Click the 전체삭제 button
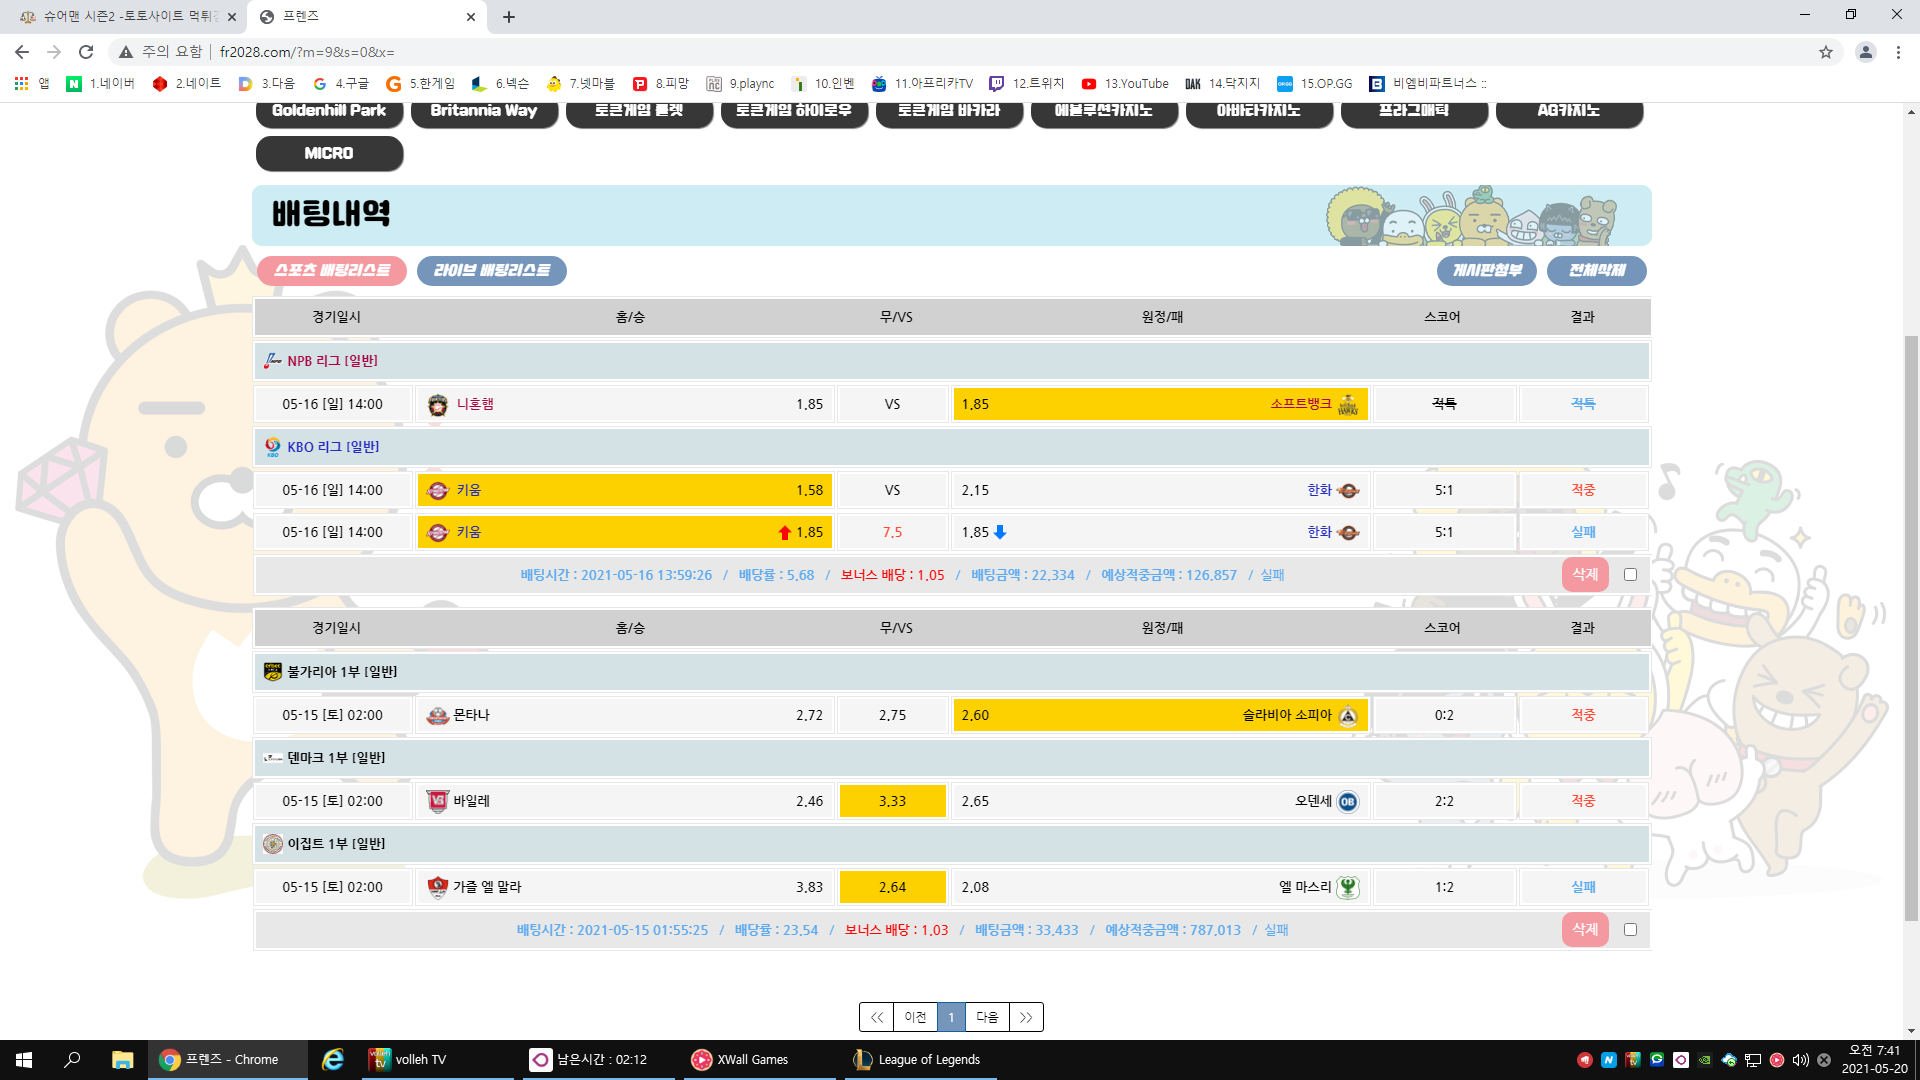This screenshot has width=1920, height=1080. [x=1596, y=271]
